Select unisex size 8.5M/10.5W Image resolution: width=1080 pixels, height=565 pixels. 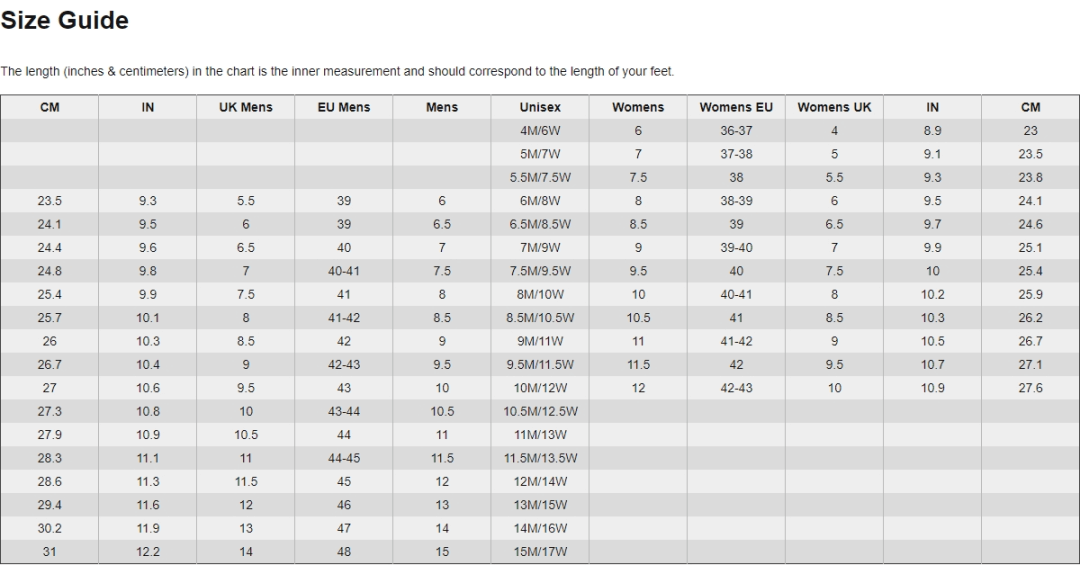tap(540, 318)
